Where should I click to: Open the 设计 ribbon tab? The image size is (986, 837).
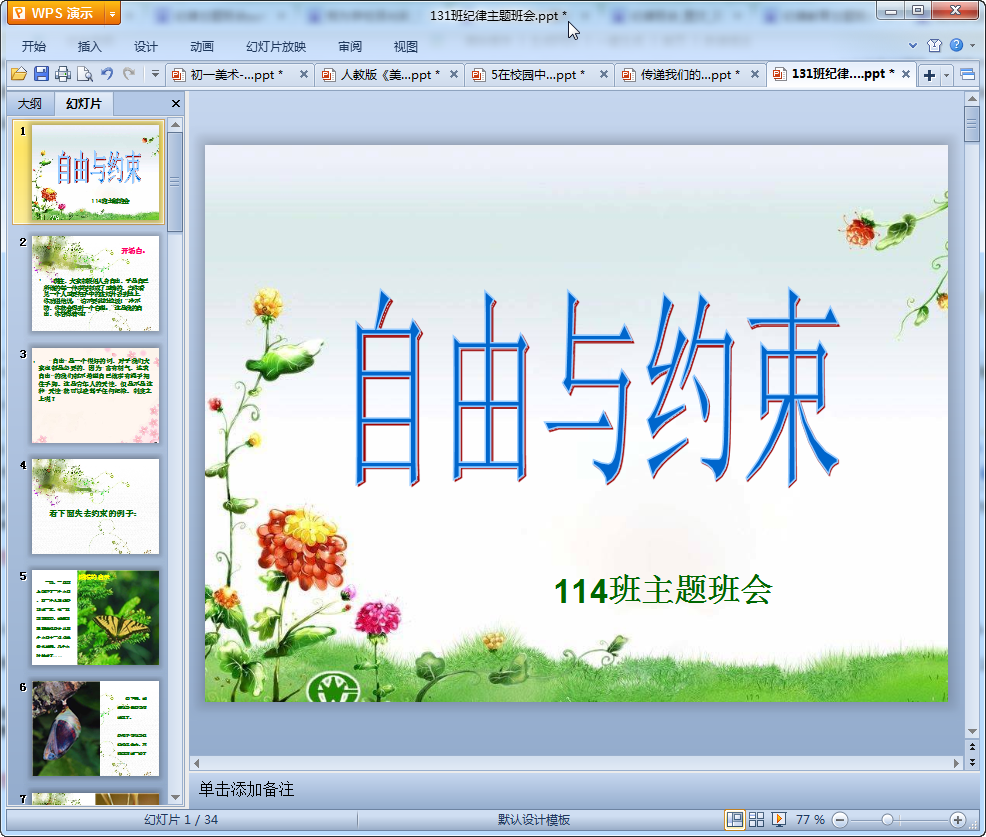click(x=145, y=47)
